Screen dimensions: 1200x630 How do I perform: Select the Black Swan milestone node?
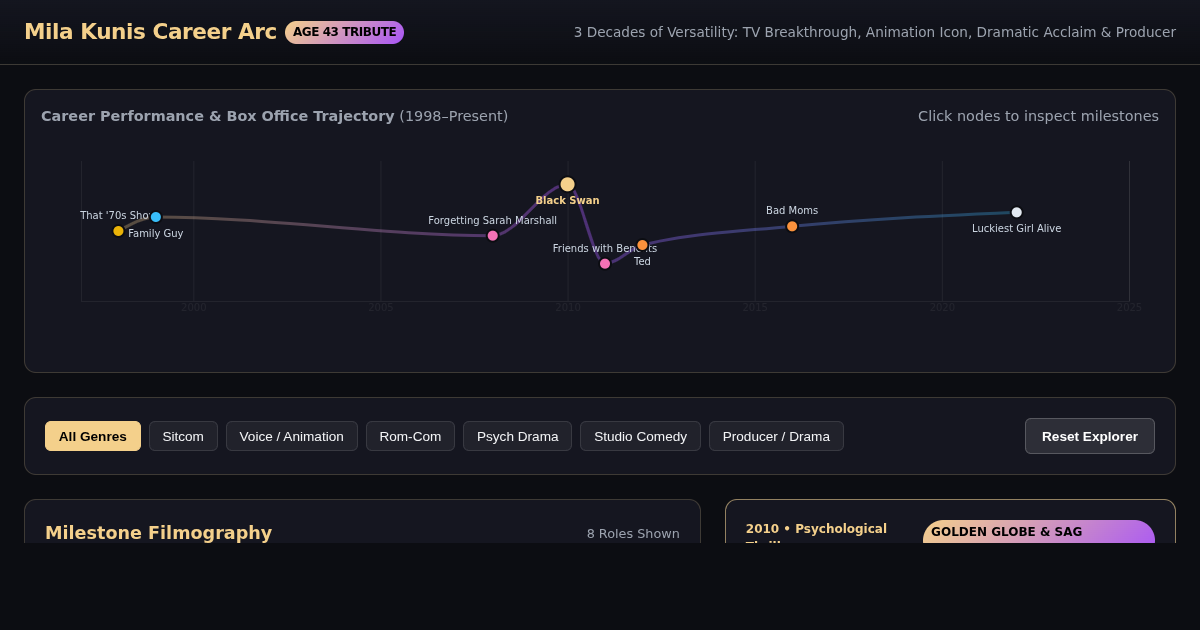568,184
